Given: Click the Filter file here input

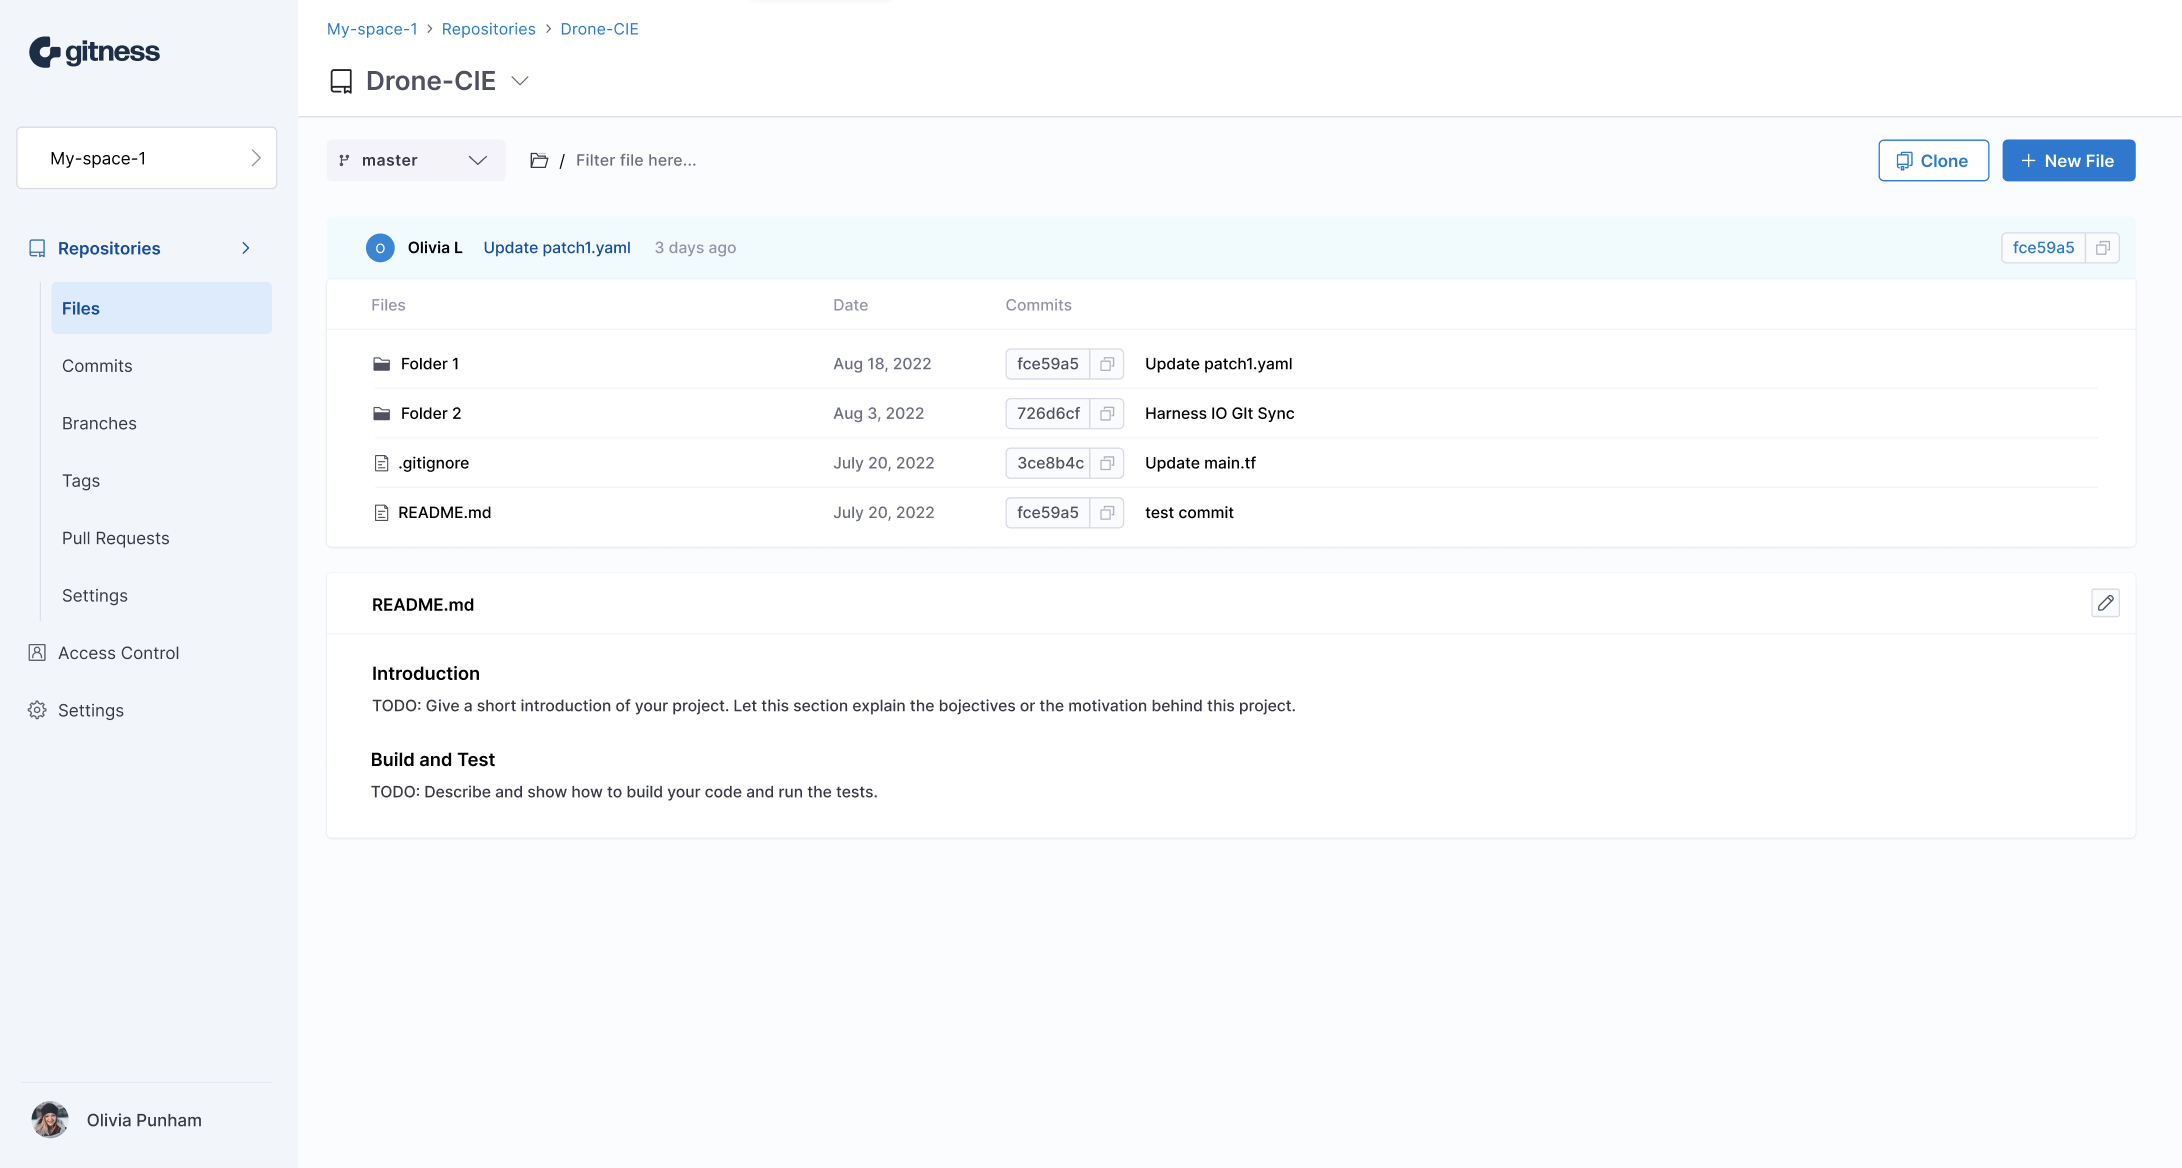Looking at the screenshot, I should point(636,161).
